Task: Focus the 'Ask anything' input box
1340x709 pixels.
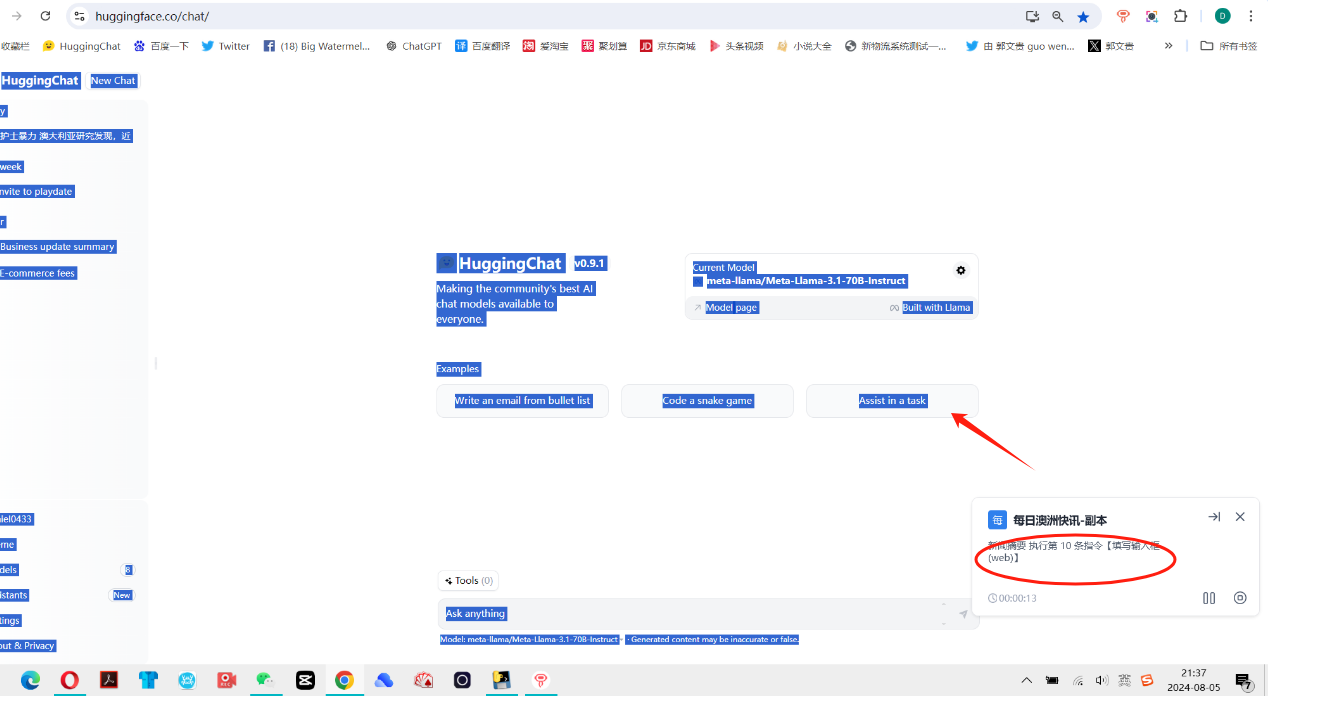Action: [690, 614]
